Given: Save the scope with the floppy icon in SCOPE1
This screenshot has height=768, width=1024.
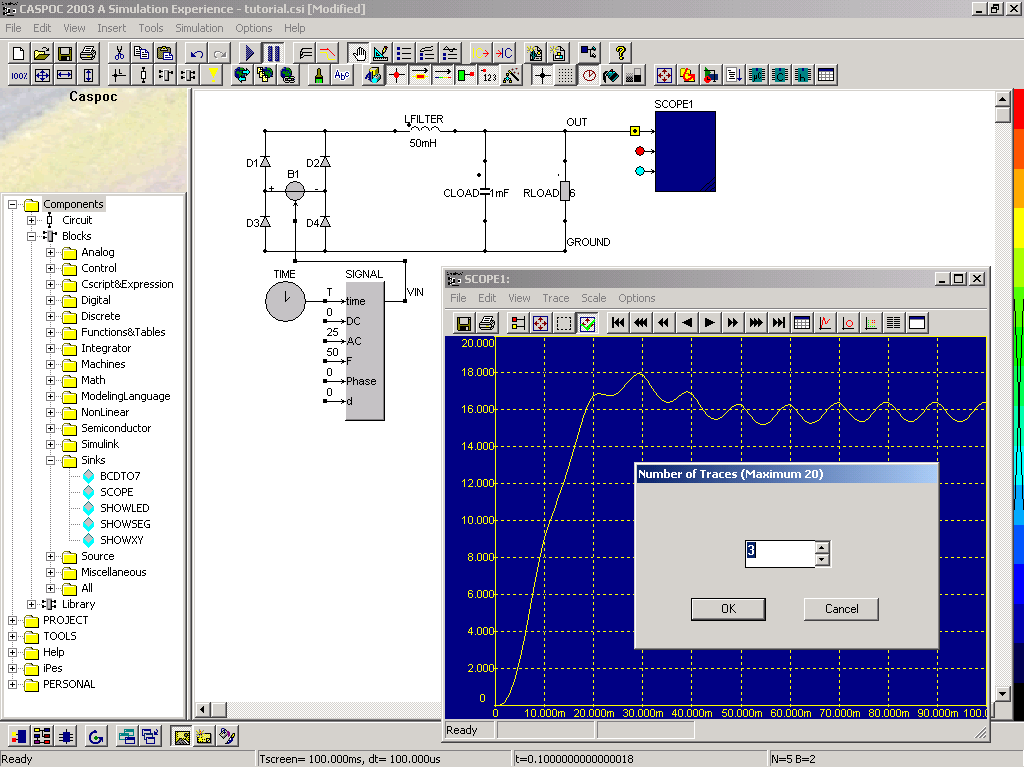Looking at the screenshot, I should pyautogui.click(x=464, y=323).
